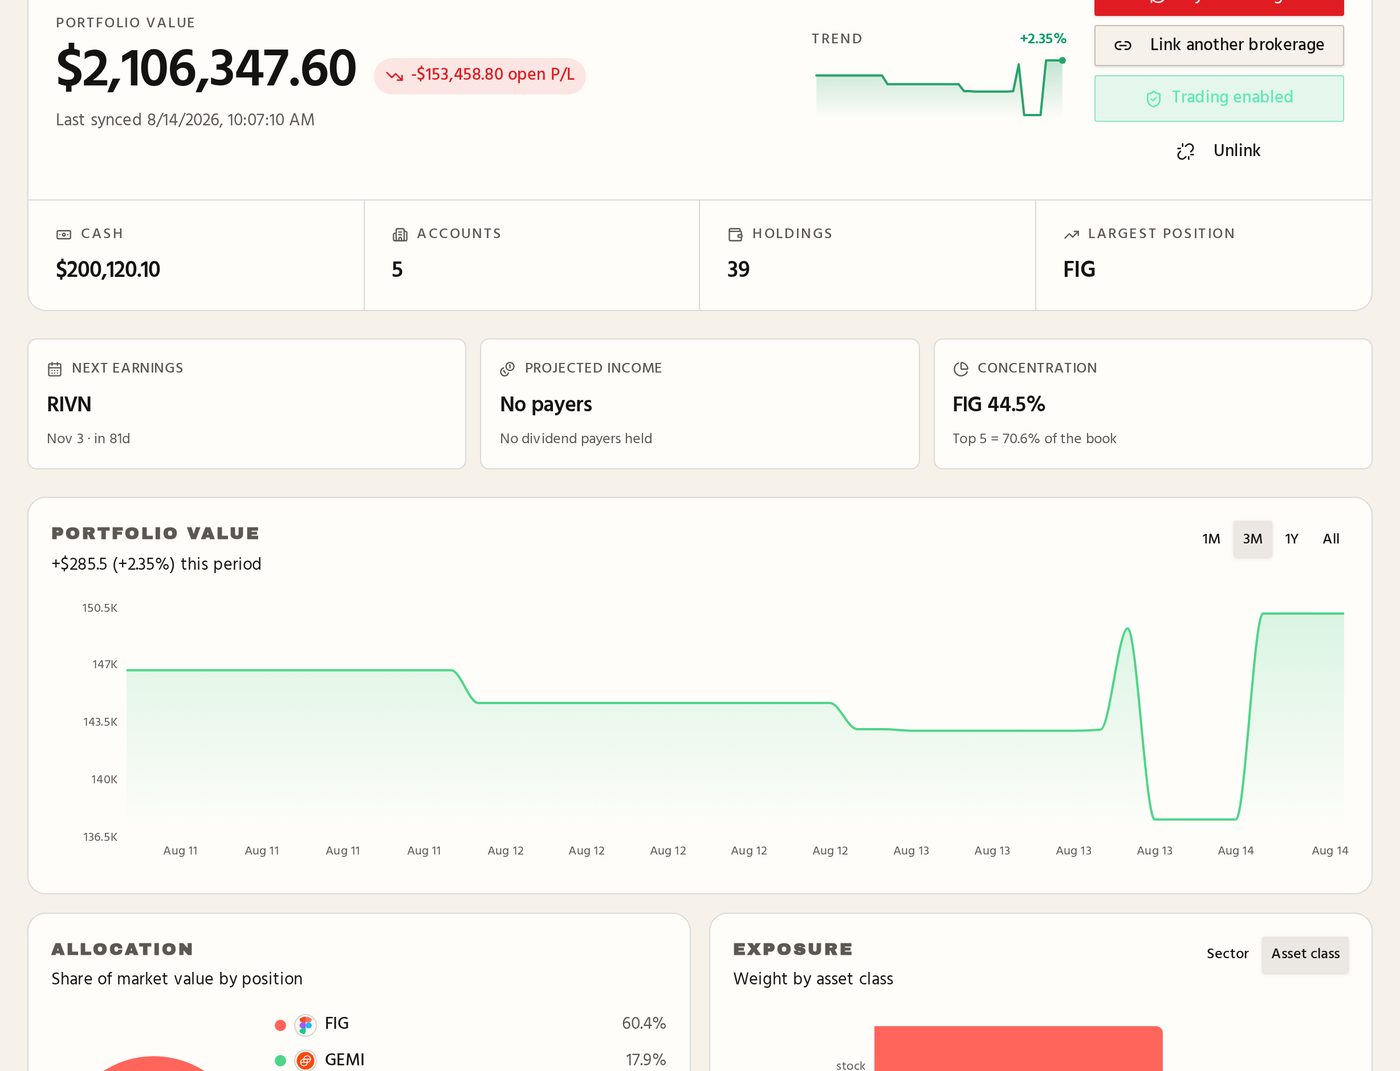Click the downward trend arrow in P/L badge
1400x1071 pixels.
click(394, 76)
